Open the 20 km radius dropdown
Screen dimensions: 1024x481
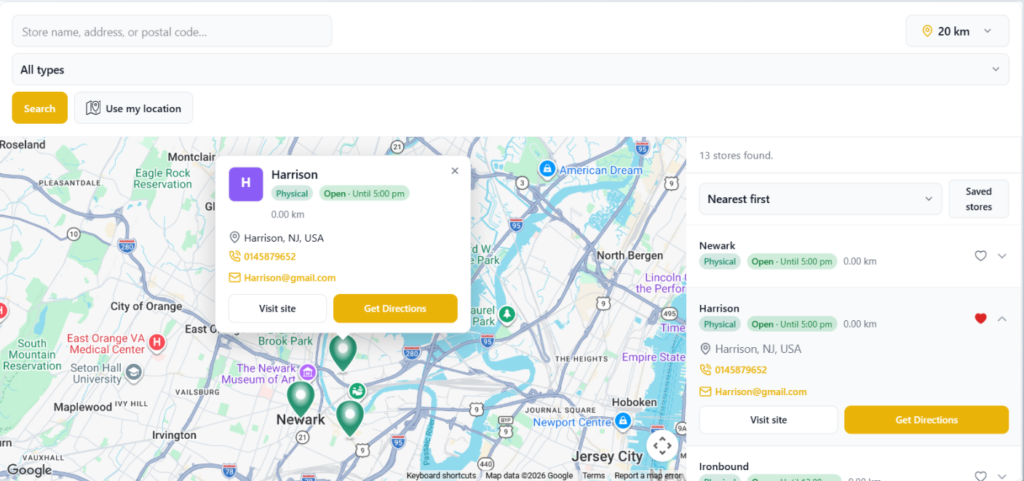(x=957, y=31)
